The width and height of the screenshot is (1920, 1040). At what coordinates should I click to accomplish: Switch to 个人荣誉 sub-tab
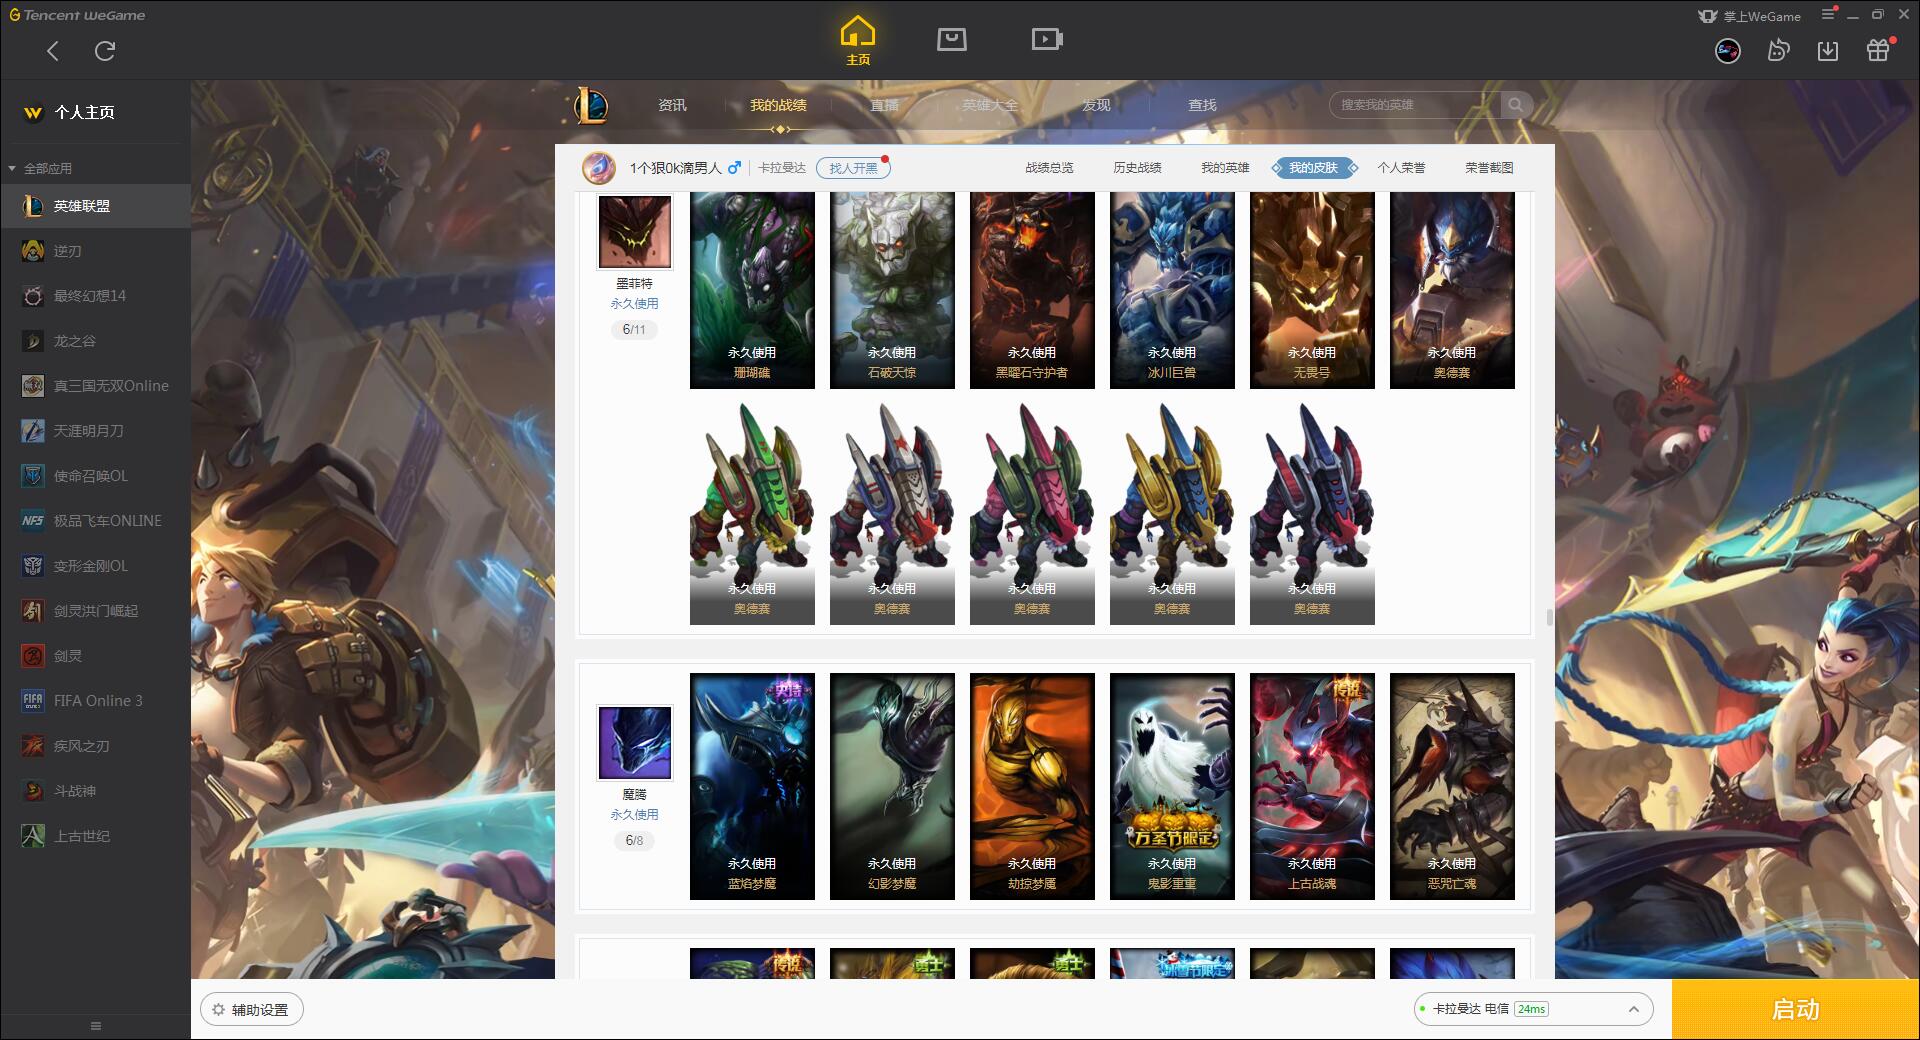1401,168
